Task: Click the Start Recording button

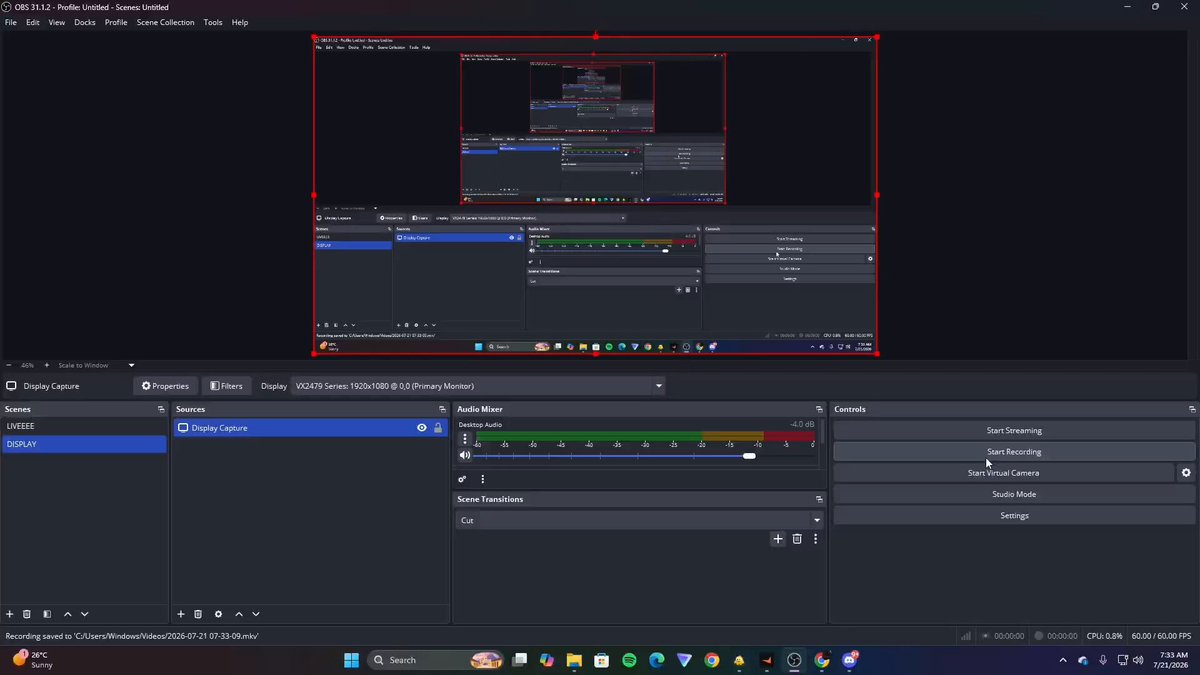Action: 1014,452
